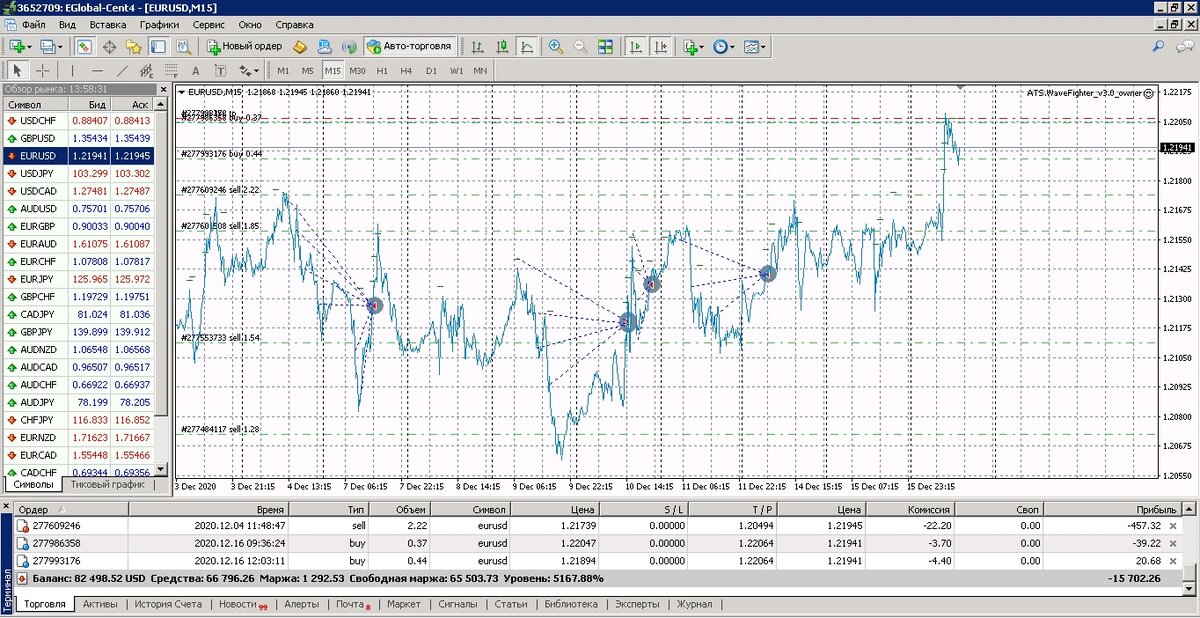The width and height of the screenshot is (1200, 618).
Task: Sort Market Watch by Символ header
Action: click(x=34, y=104)
